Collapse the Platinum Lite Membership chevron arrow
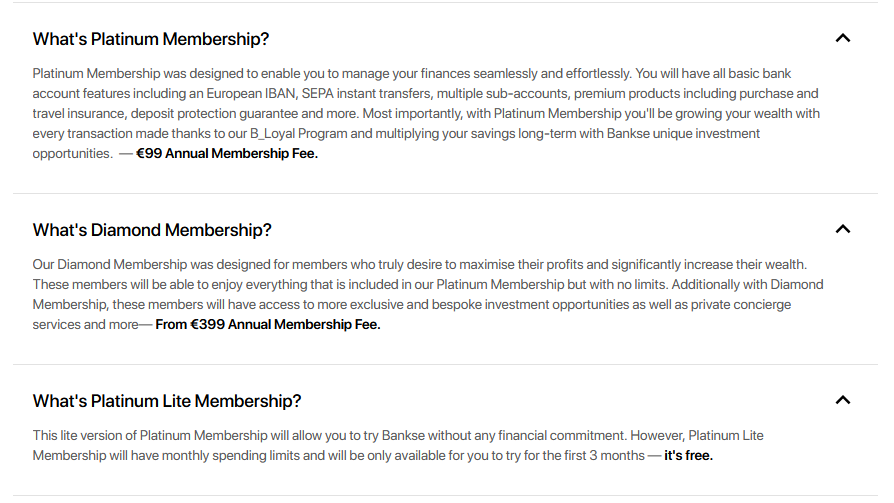Viewport: 894px width, 503px height. pos(842,400)
